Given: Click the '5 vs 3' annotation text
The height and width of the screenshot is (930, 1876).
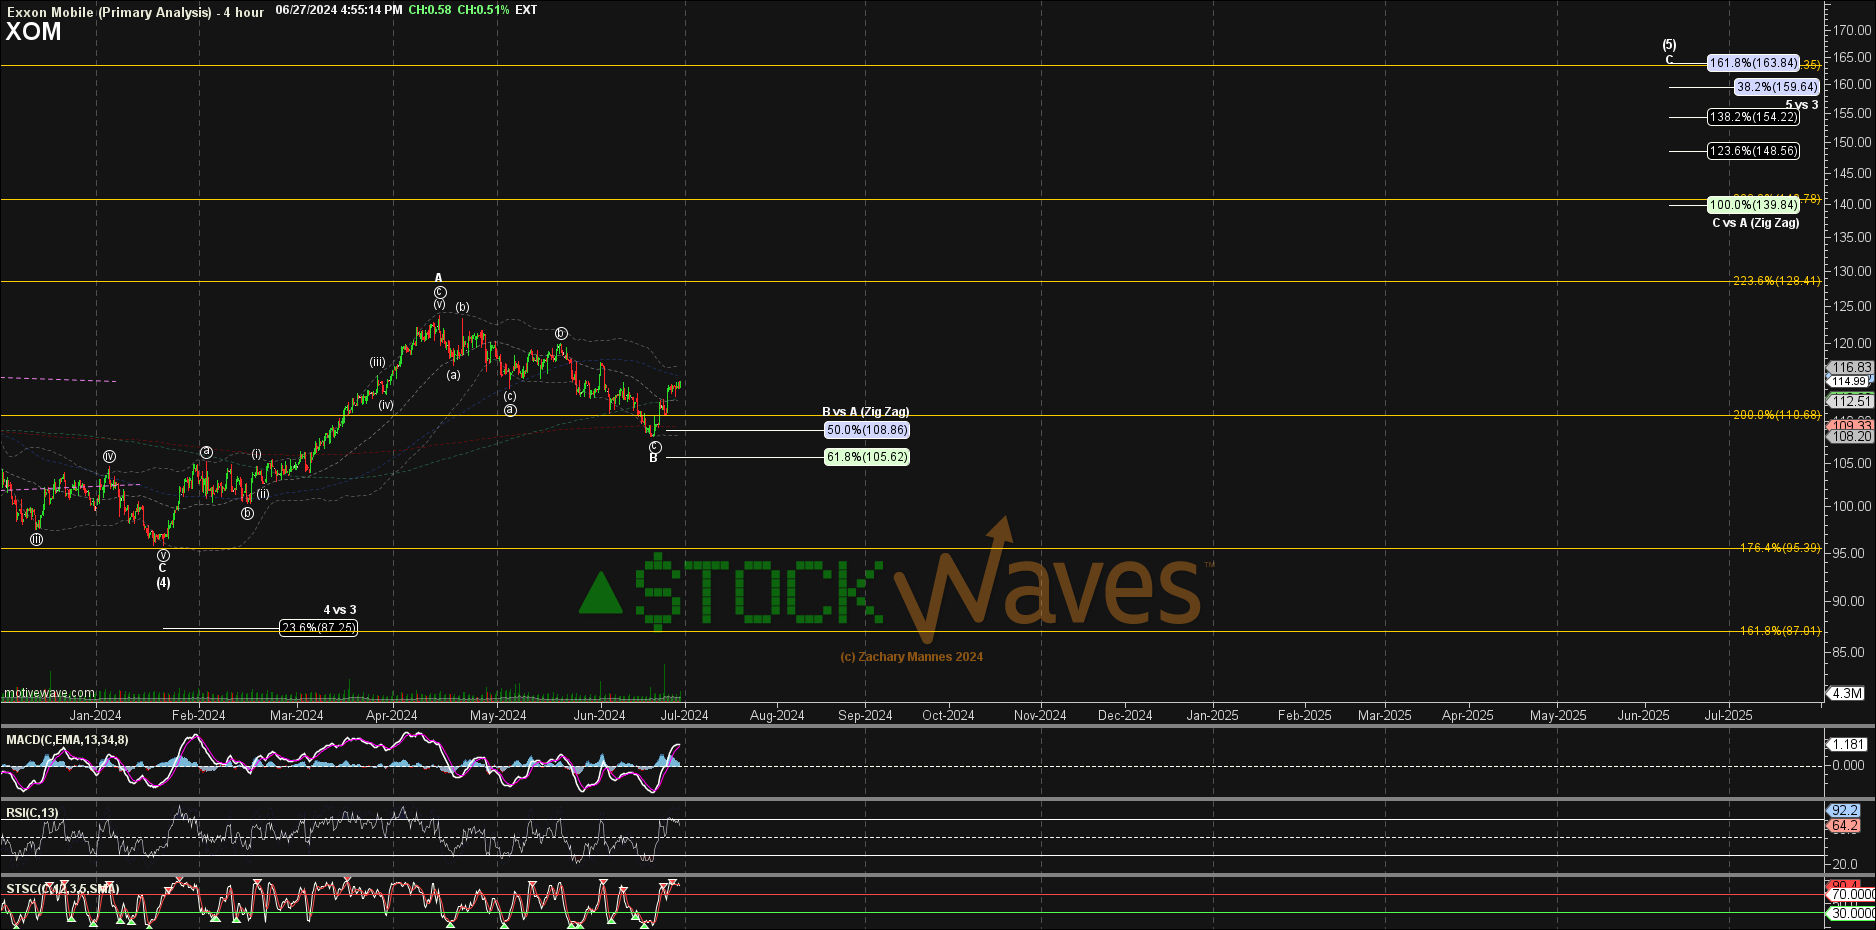Looking at the screenshot, I should (x=1802, y=105).
